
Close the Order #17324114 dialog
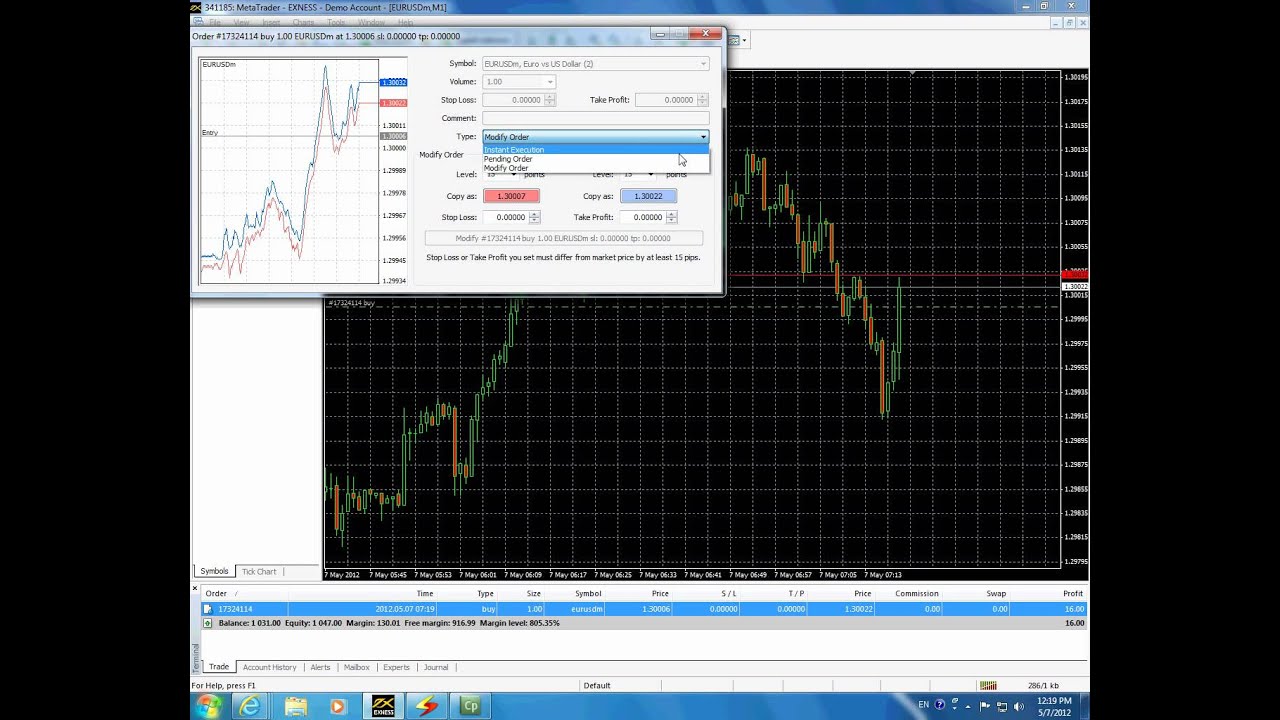705,33
